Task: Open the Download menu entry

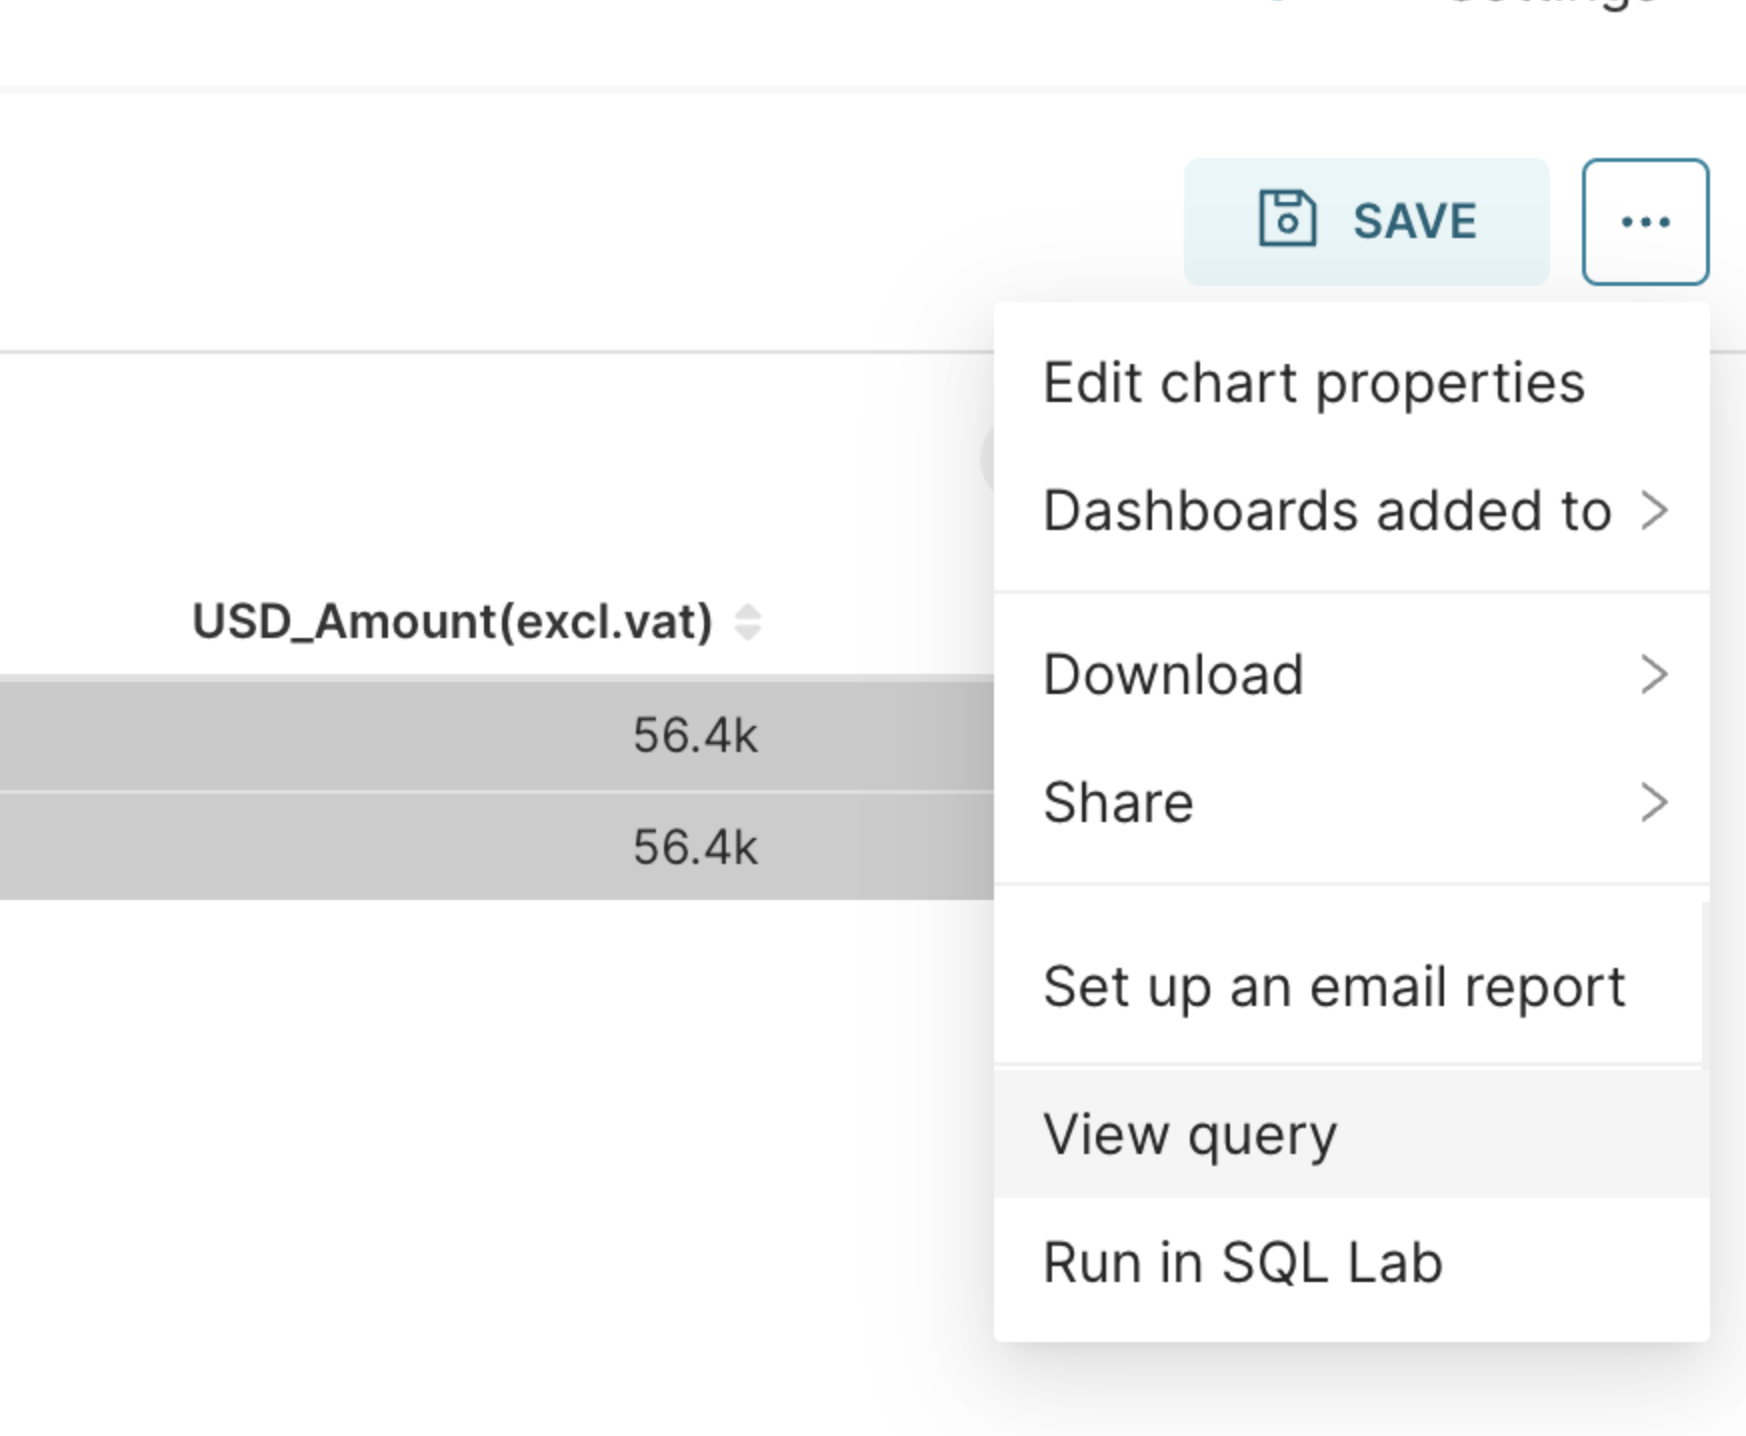Action: coord(1351,674)
